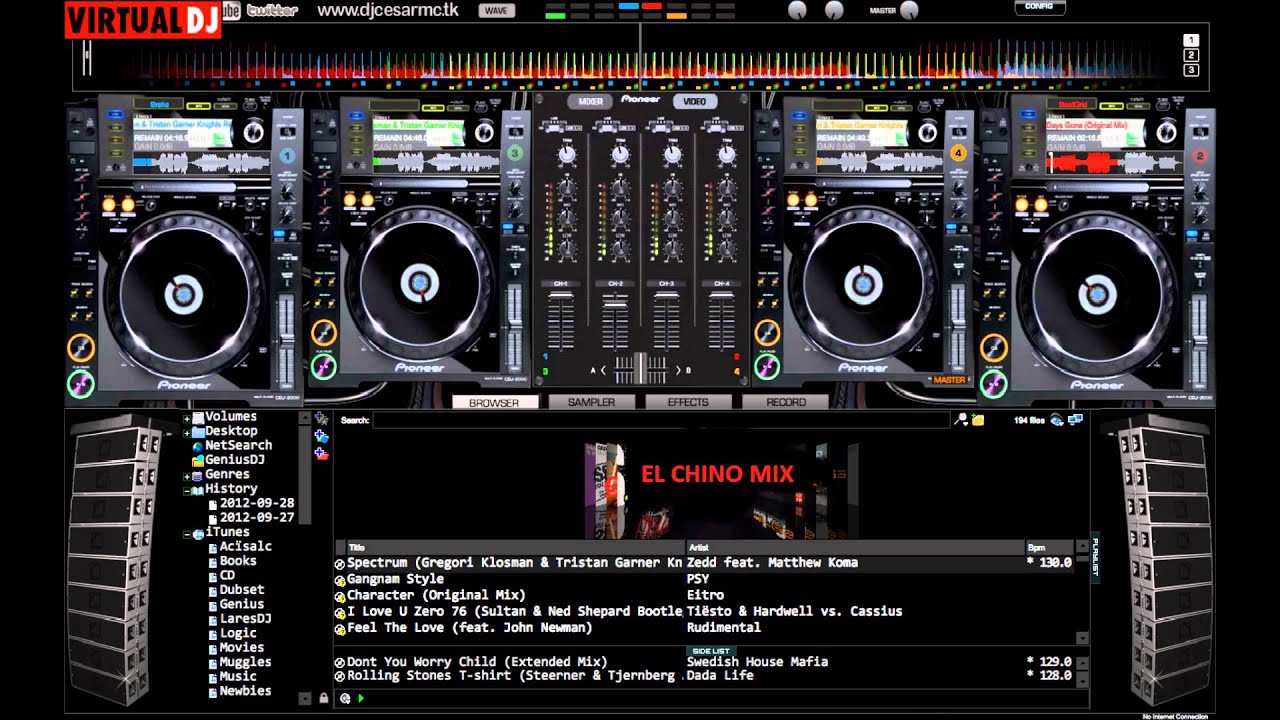Toggle waveform view 3 button
The width and height of the screenshot is (1280, 720).
tap(1191, 70)
